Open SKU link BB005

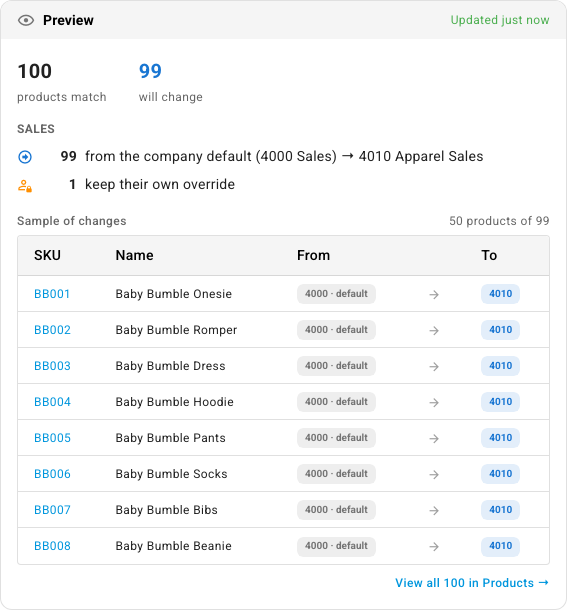(52, 438)
